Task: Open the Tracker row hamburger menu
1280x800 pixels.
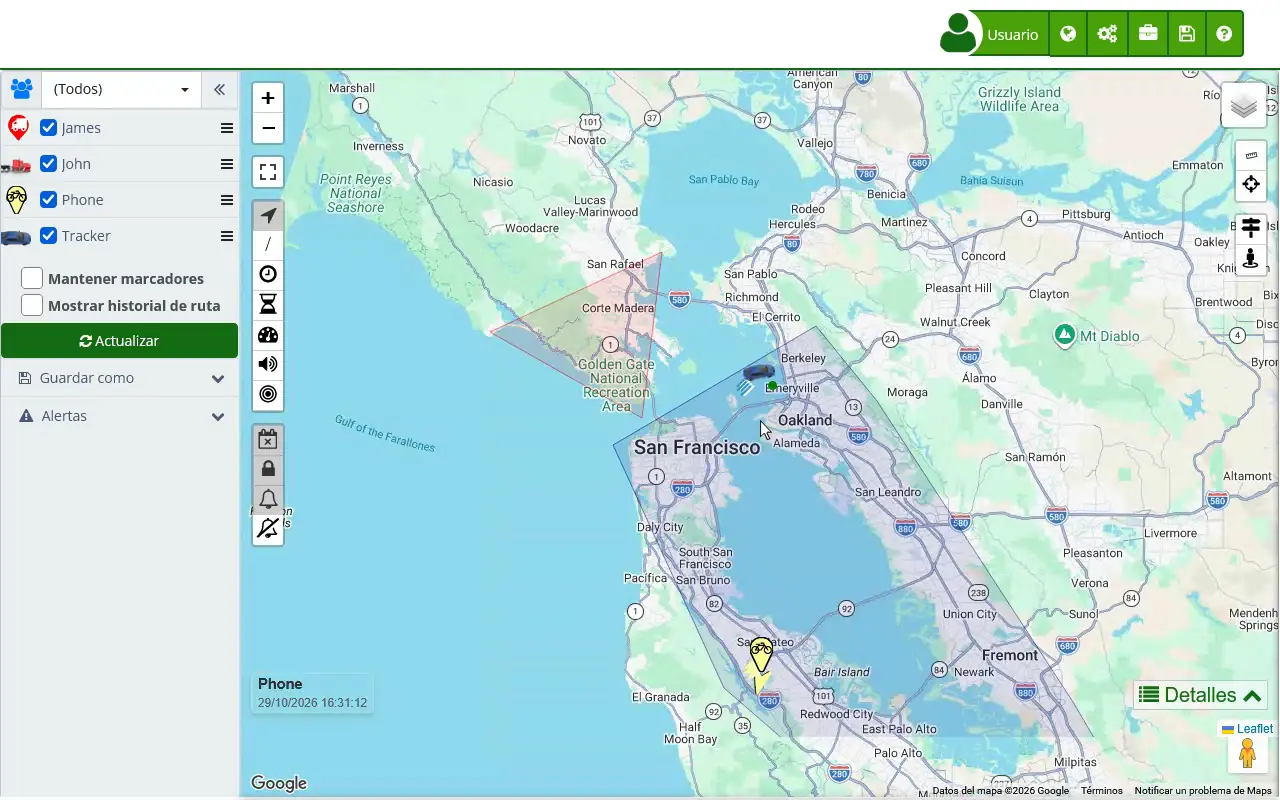Action: [227, 236]
